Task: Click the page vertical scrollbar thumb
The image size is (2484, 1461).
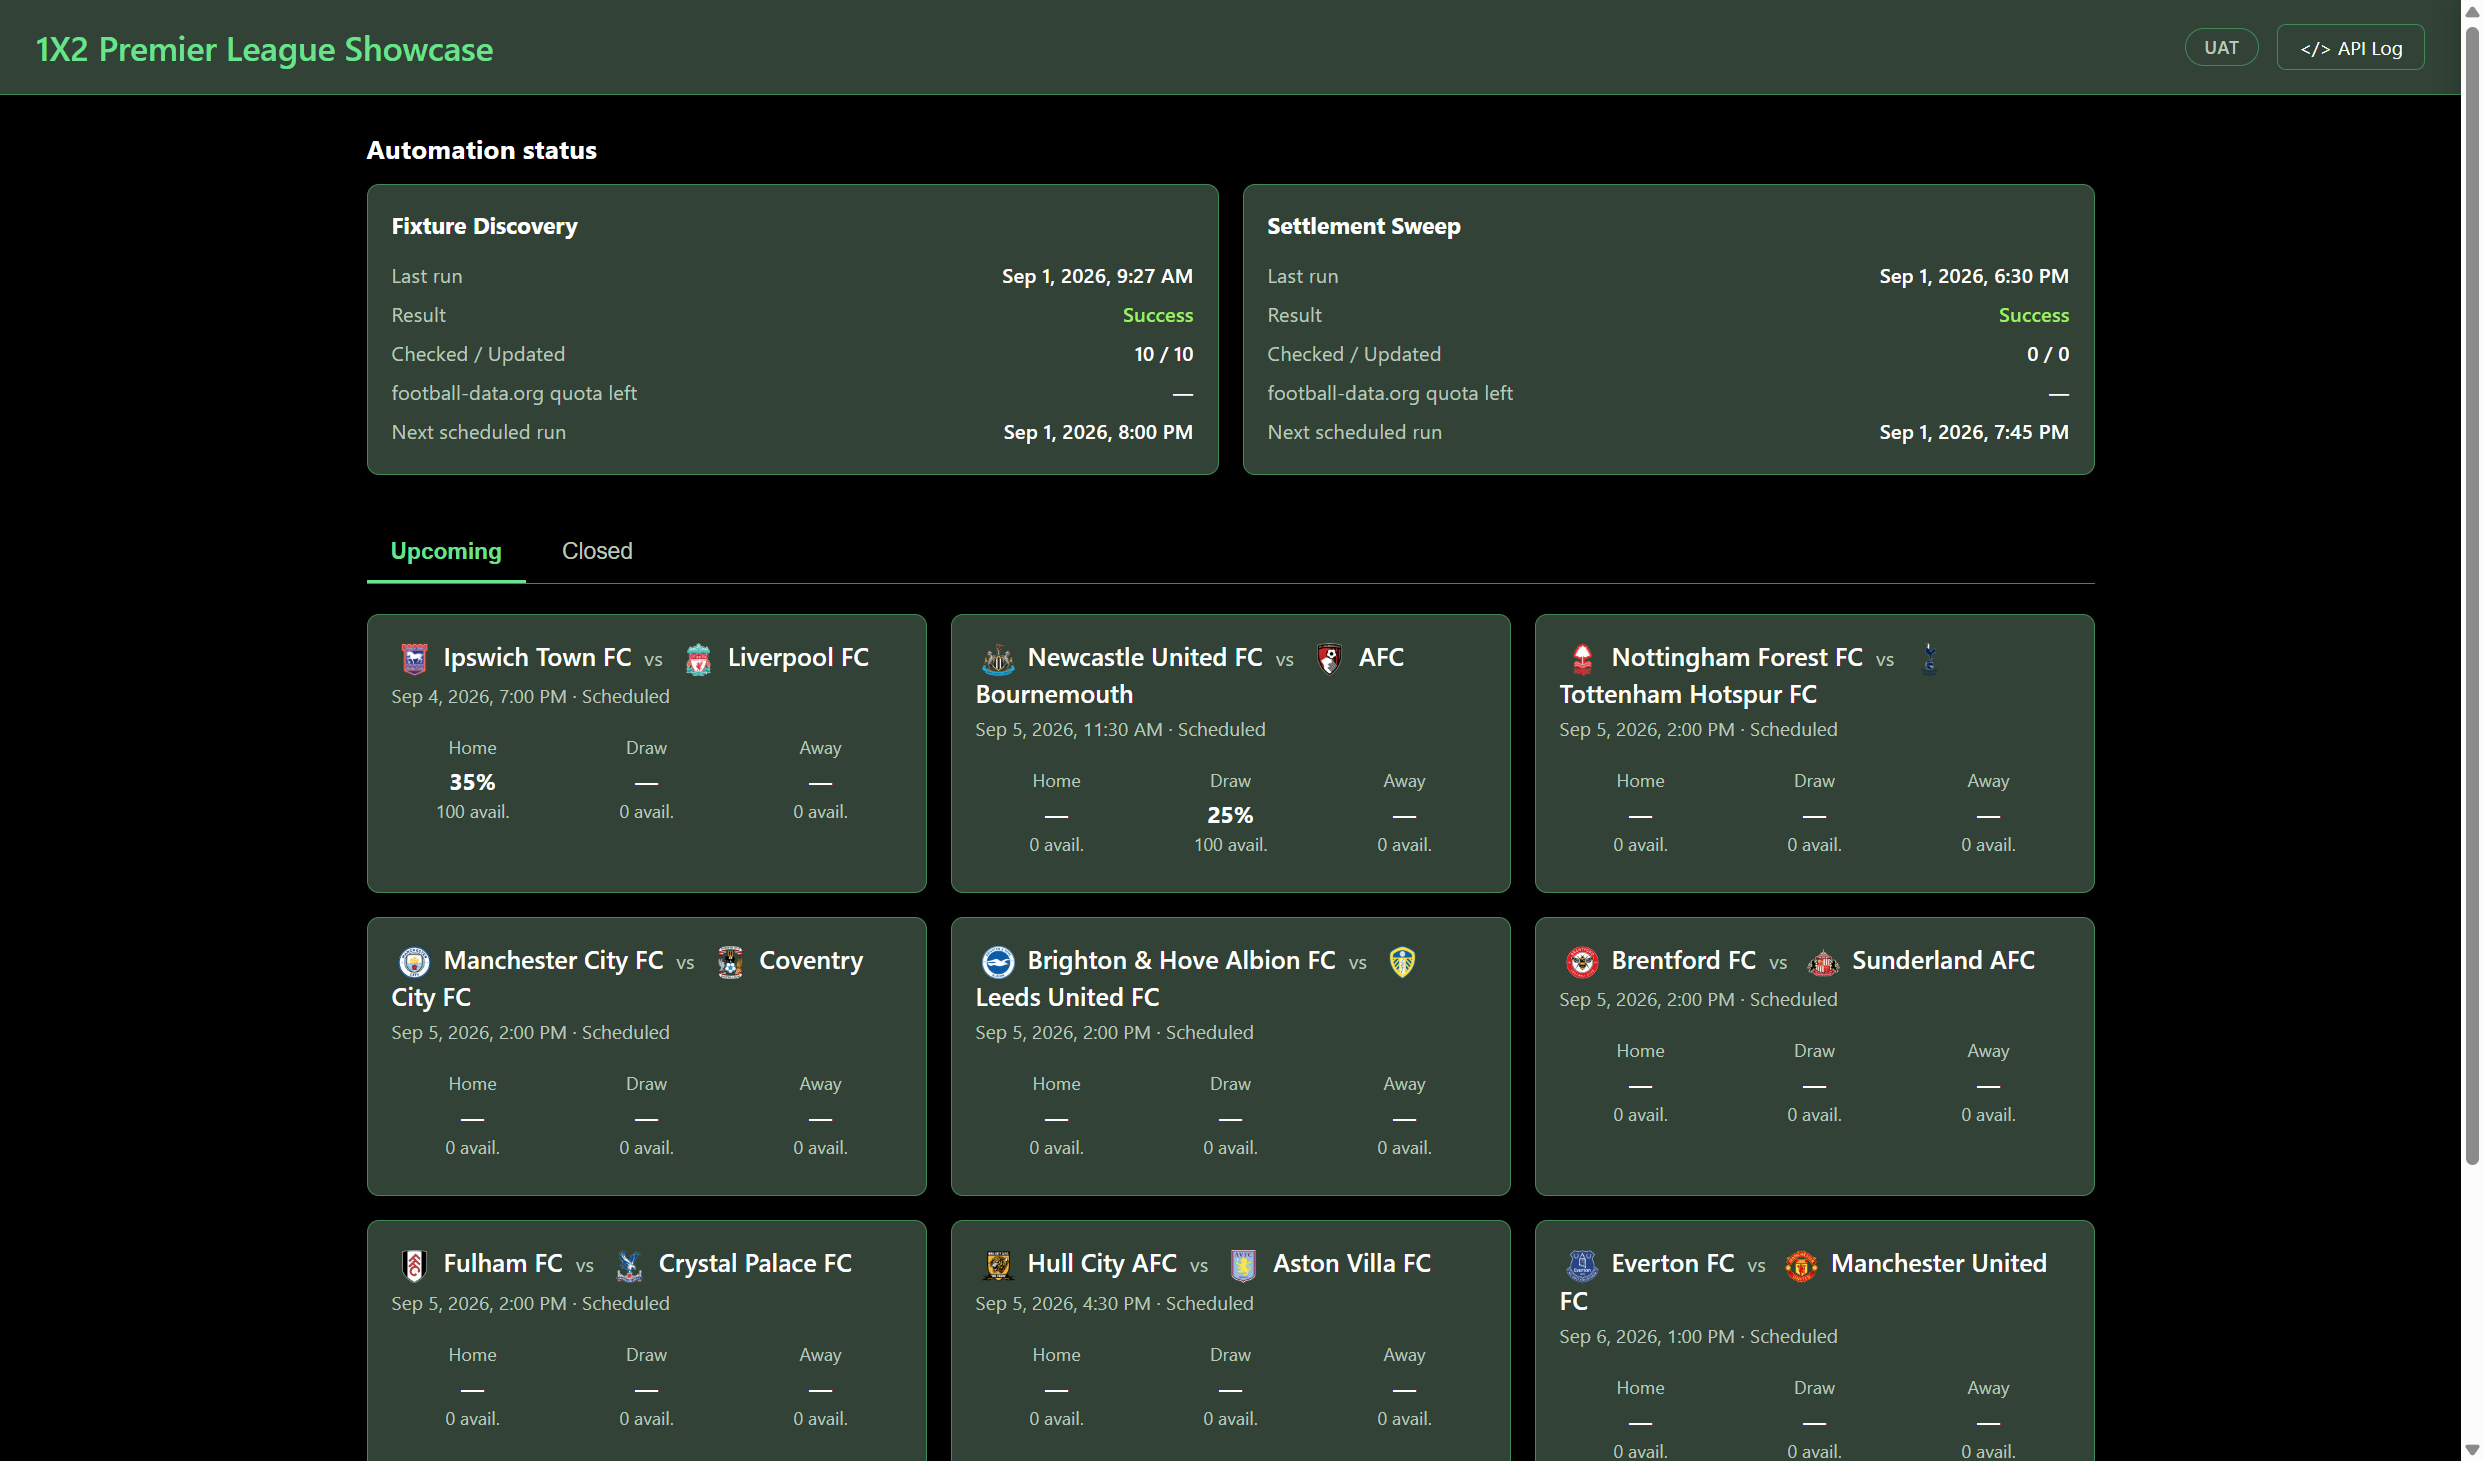Action: [x=2472, y=595]
